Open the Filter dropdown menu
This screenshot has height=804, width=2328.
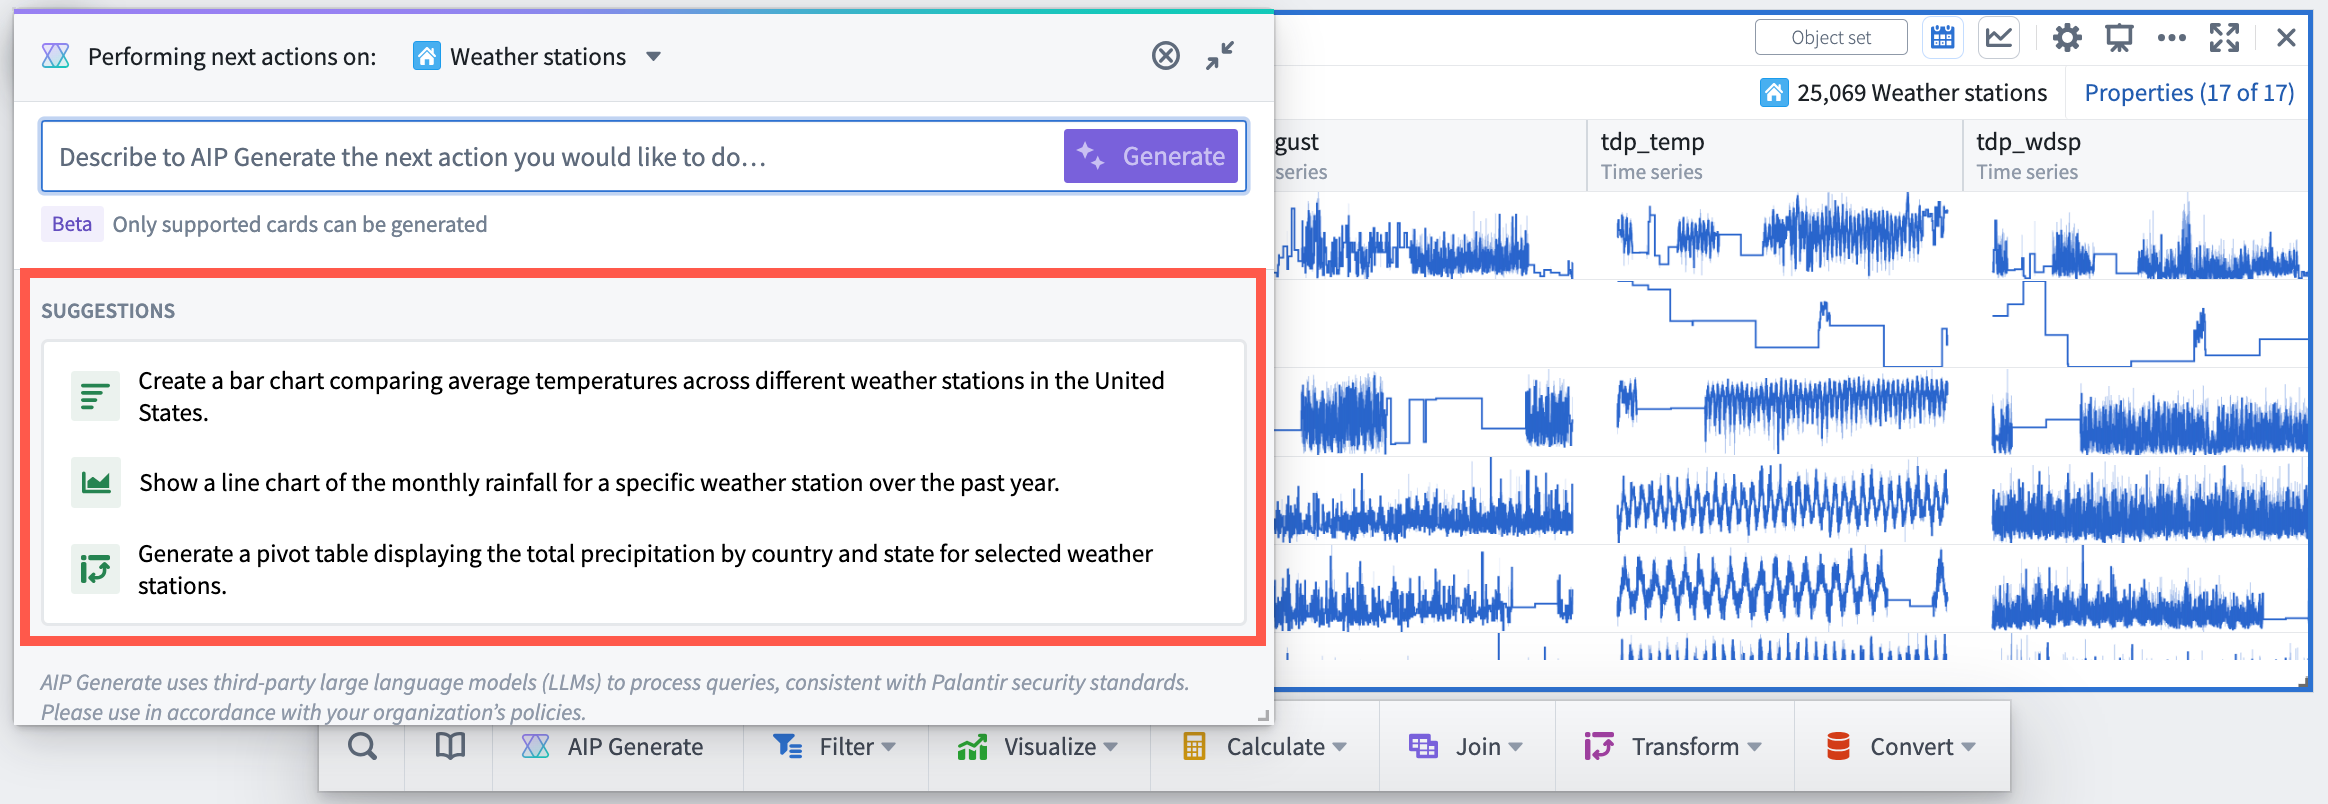tap(835, 746)
